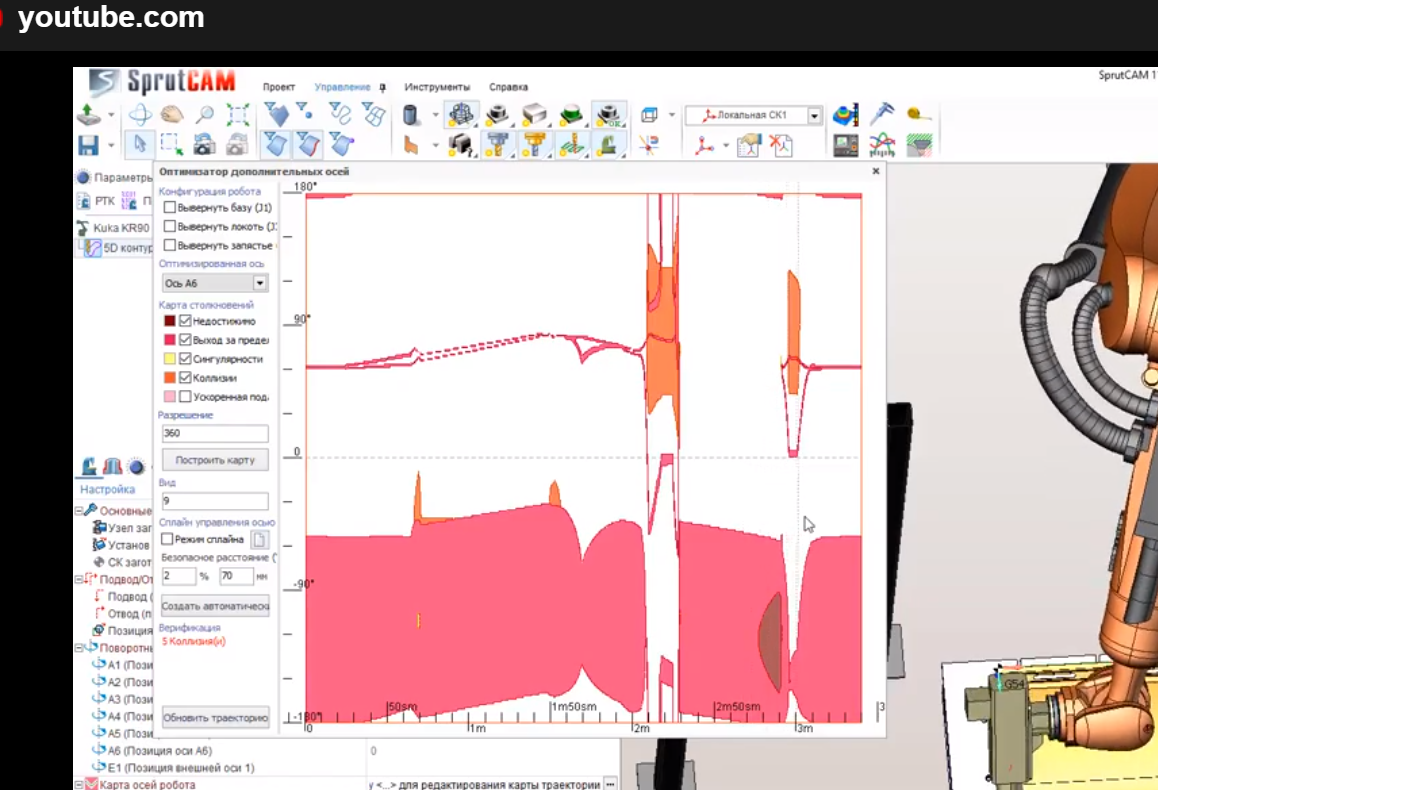Select the arrow pointer selection tool
This screenshot has height=810, width=1428.
pos(139,145)
